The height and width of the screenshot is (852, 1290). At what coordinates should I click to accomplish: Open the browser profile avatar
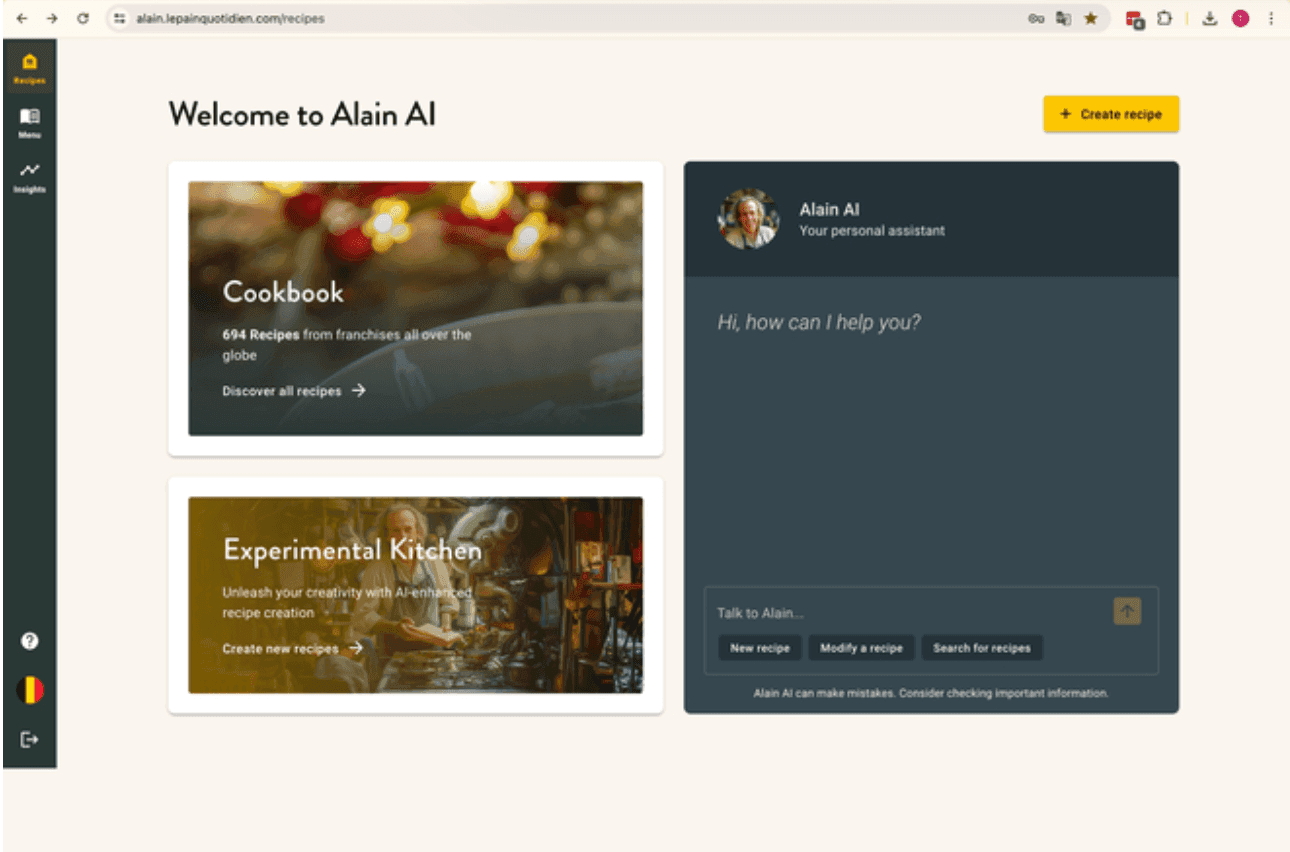pos(1241,18)
